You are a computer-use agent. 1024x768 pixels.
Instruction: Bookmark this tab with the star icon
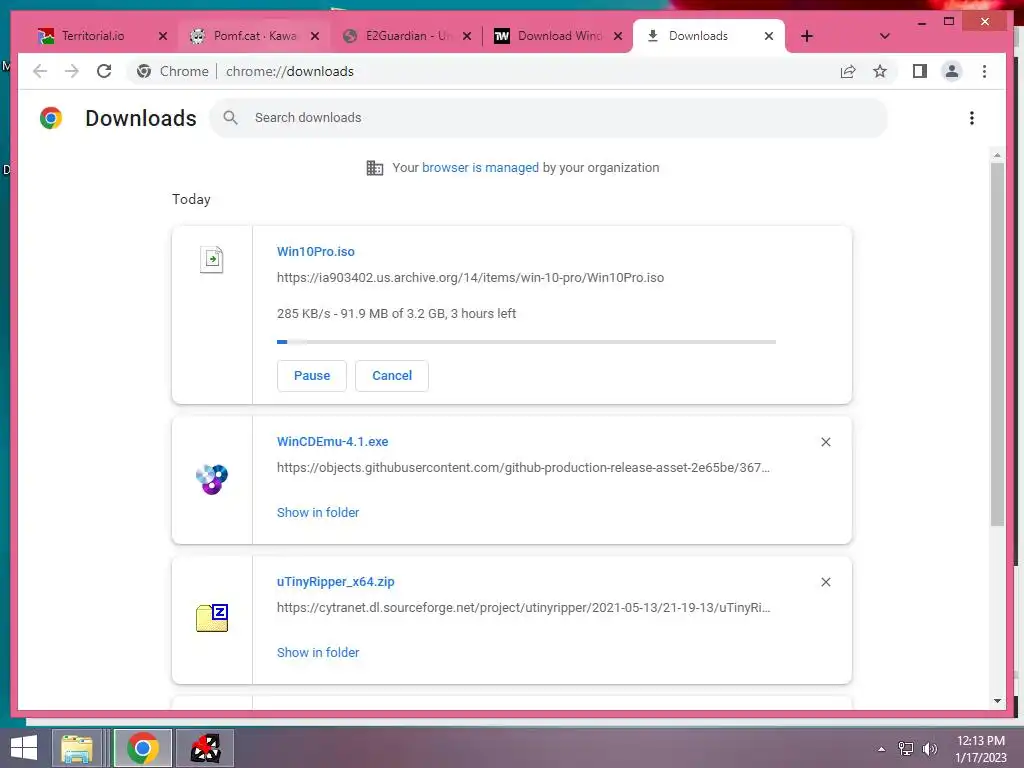[880, 71]
